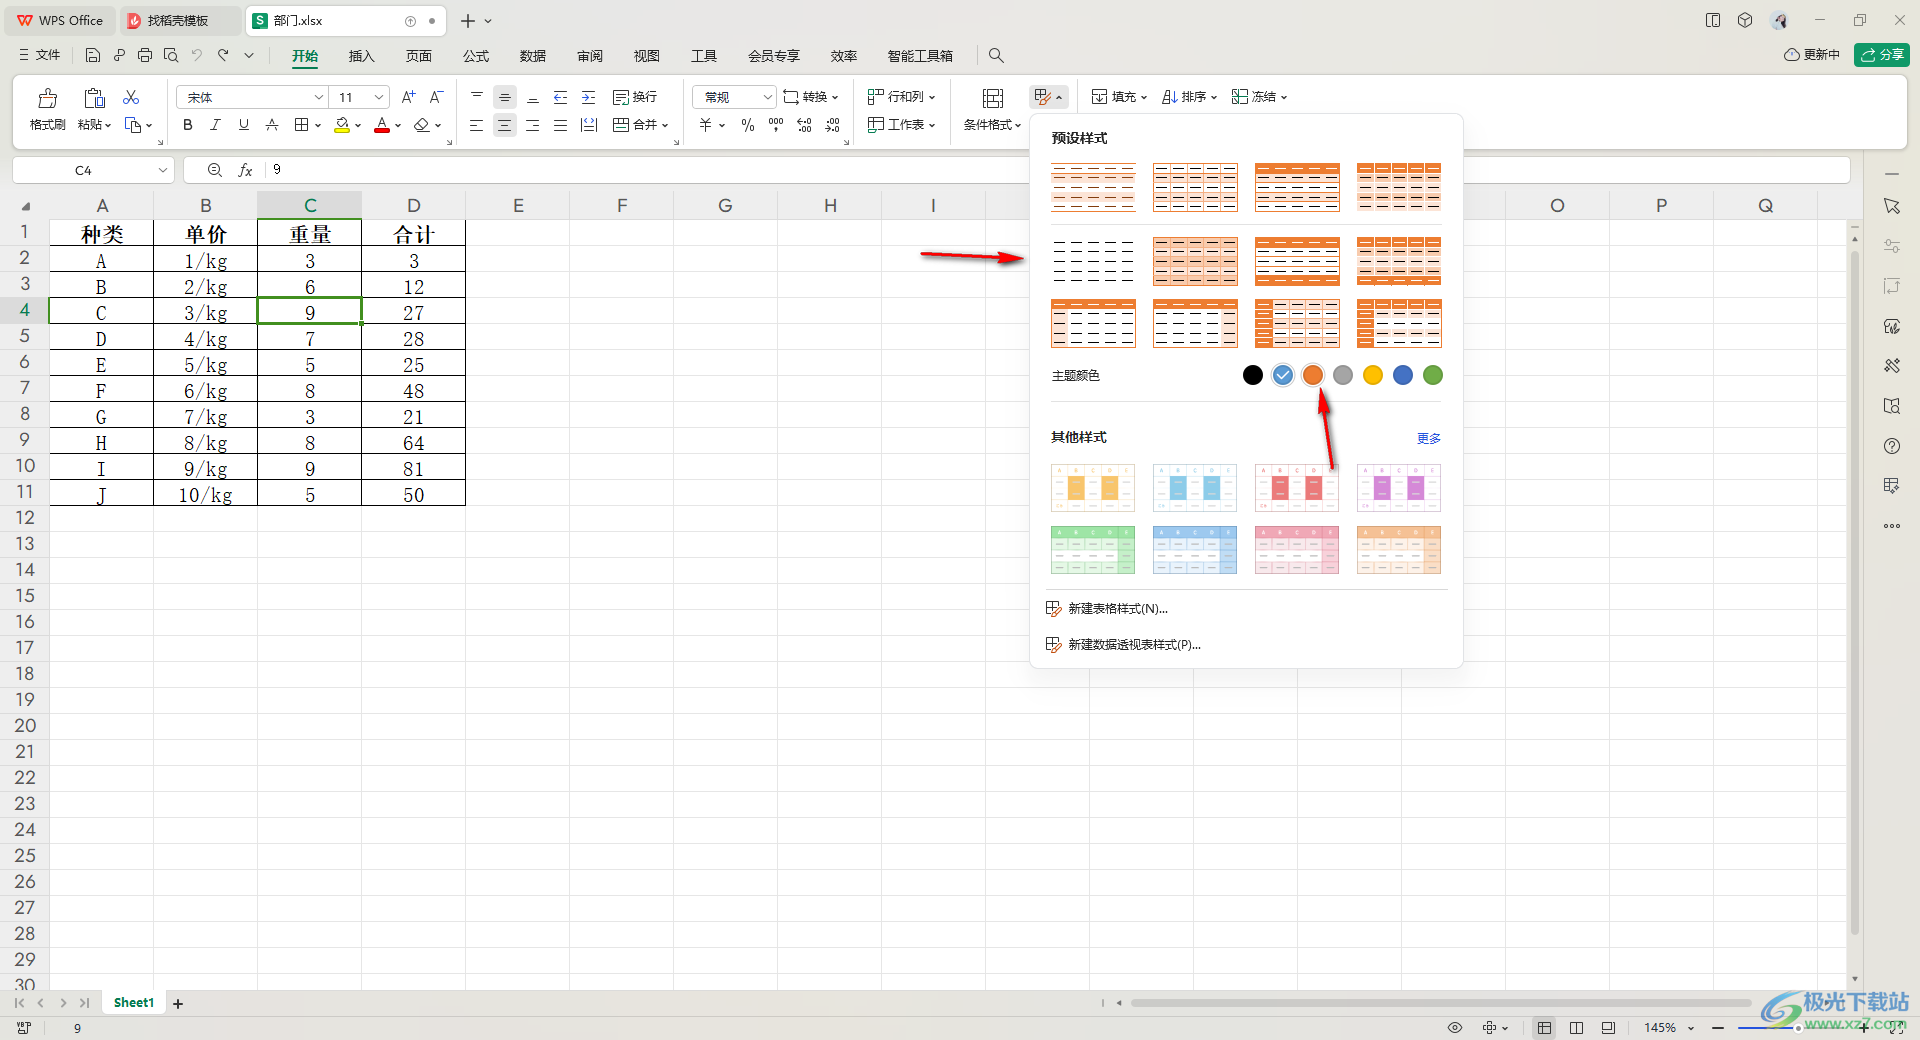Screen dimensions: 1920x1040
Task: Click the increase decimal places icon
Action: coord(804,125)
